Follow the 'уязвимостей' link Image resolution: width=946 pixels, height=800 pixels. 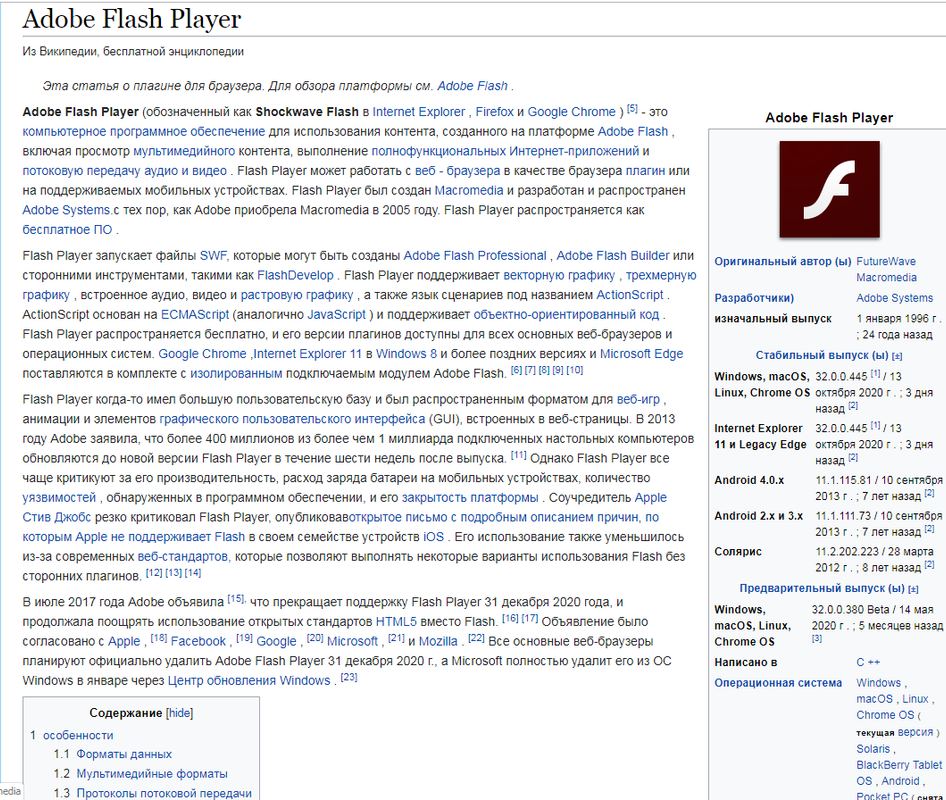tap(59, 498)
